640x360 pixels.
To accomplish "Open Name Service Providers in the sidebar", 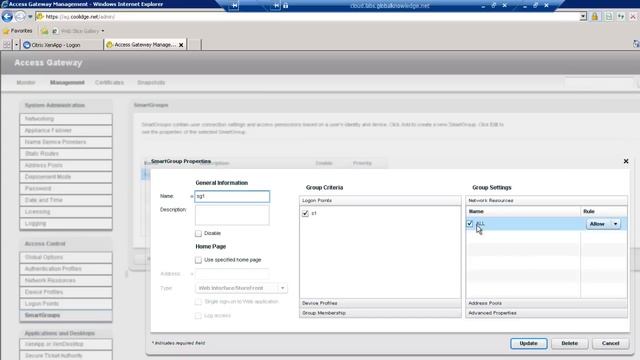I will (x=66, y=142).
